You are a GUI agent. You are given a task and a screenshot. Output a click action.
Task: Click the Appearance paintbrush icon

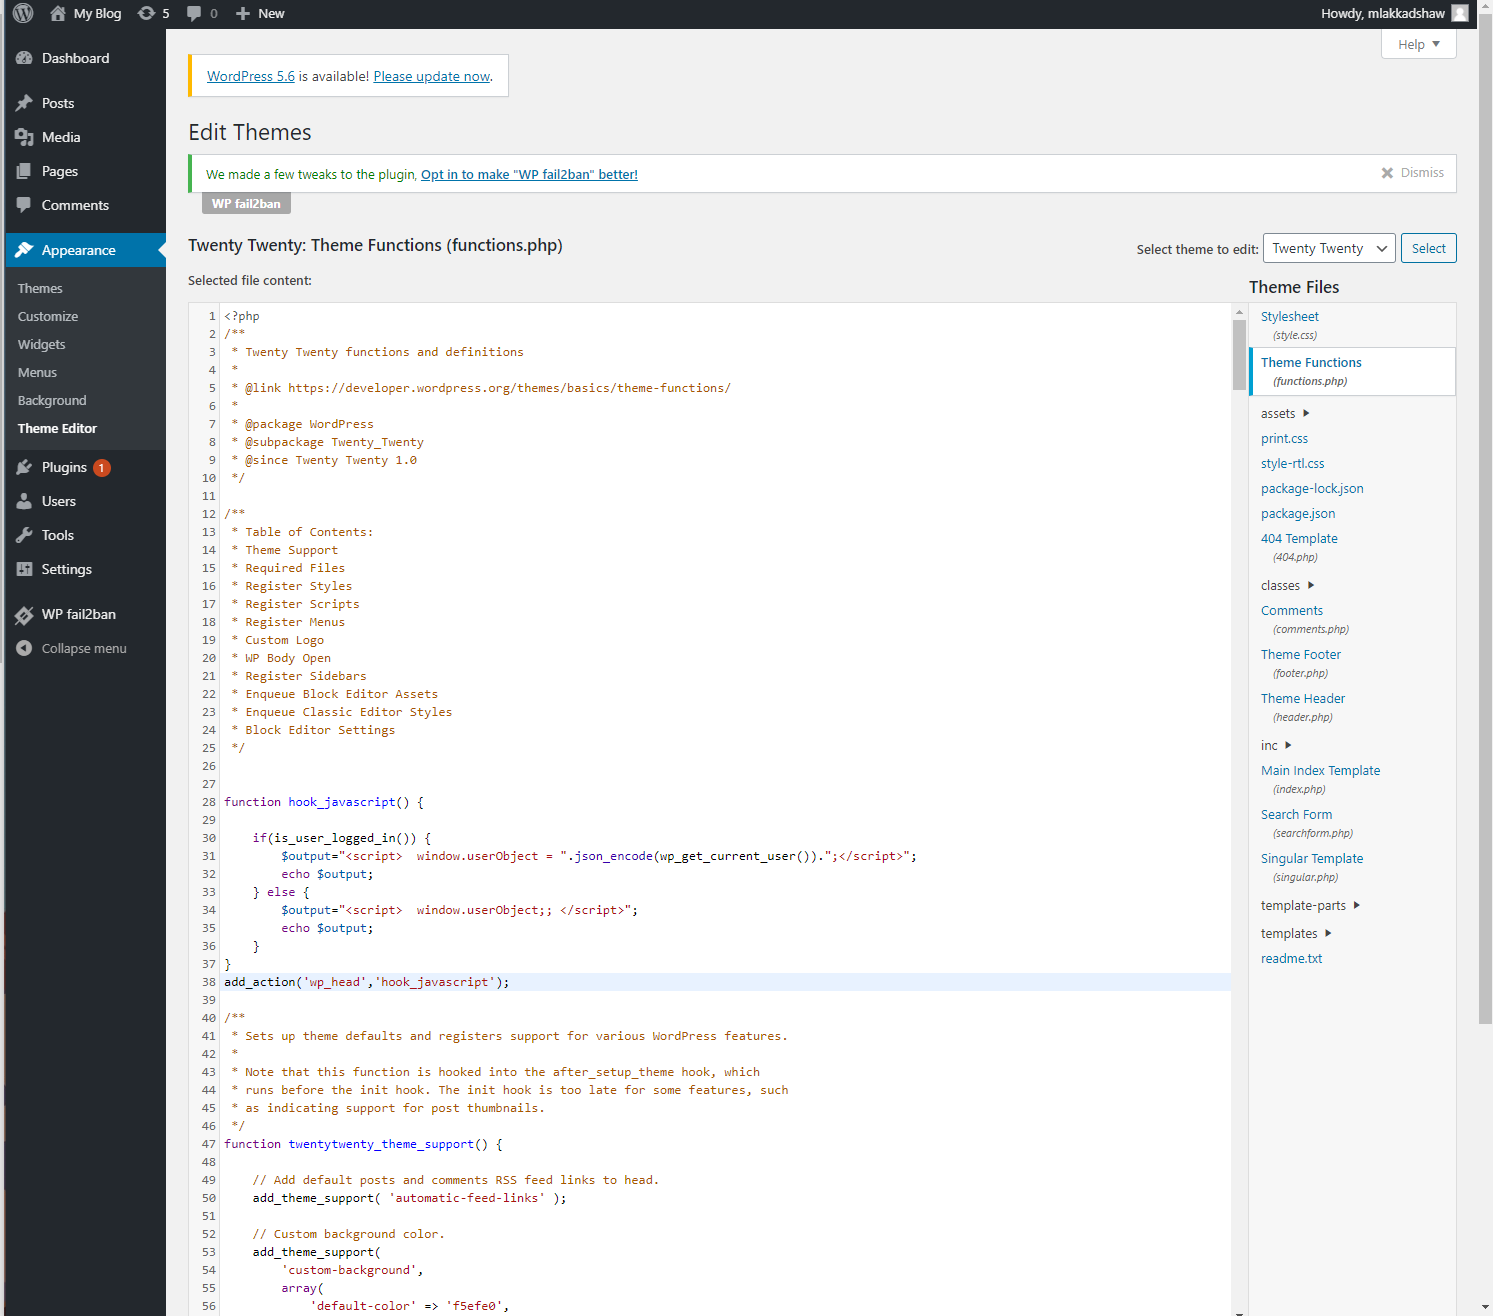pos(24,250)
